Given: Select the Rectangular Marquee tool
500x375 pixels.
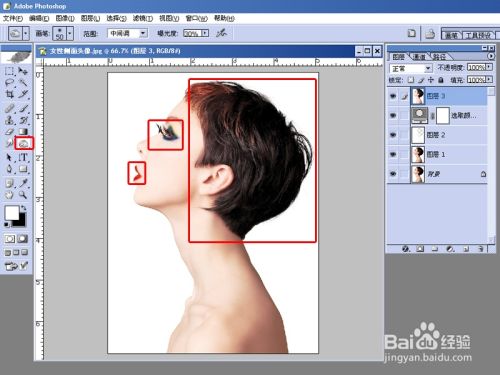Looking at the screenshot, I should click(9, 71).
